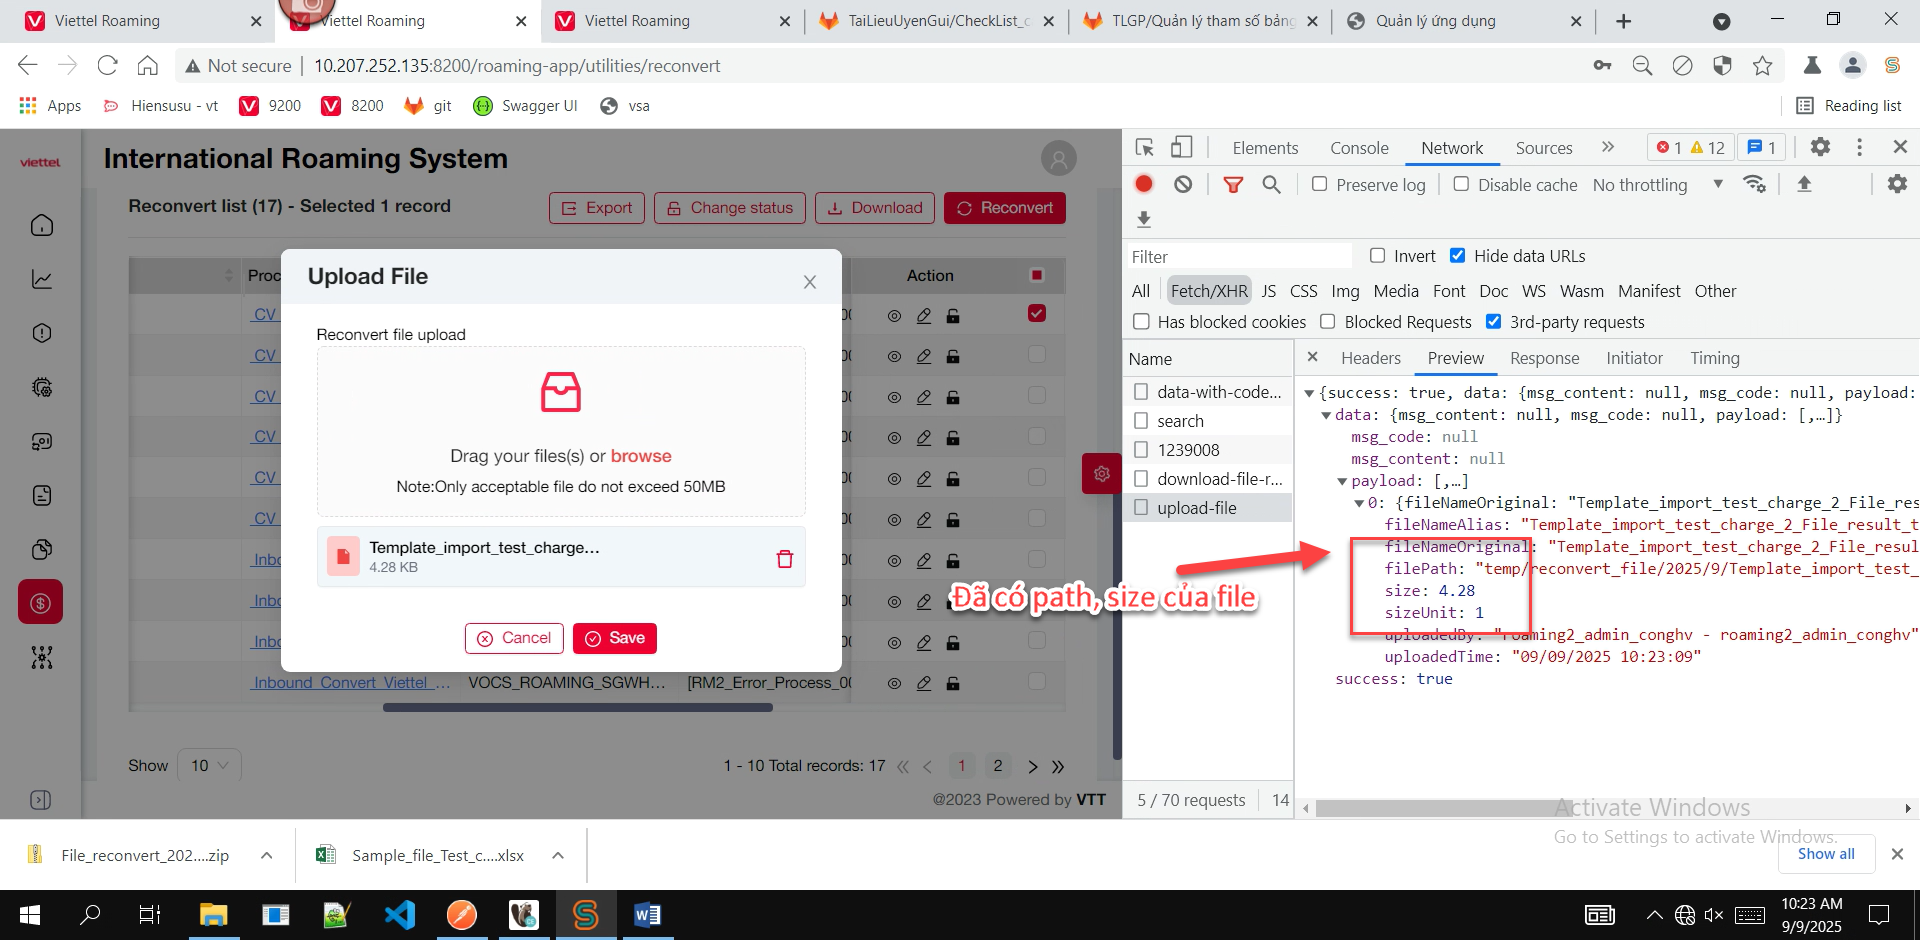The image size is (1920, 940).
Task: Open DevTools settings gear
Action: [1820, 147]
